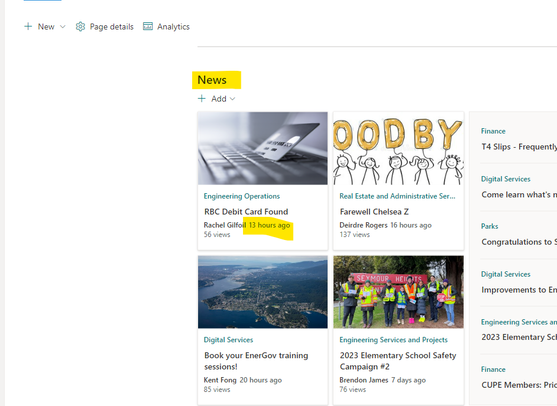Open Page details

tap(112, 27)
